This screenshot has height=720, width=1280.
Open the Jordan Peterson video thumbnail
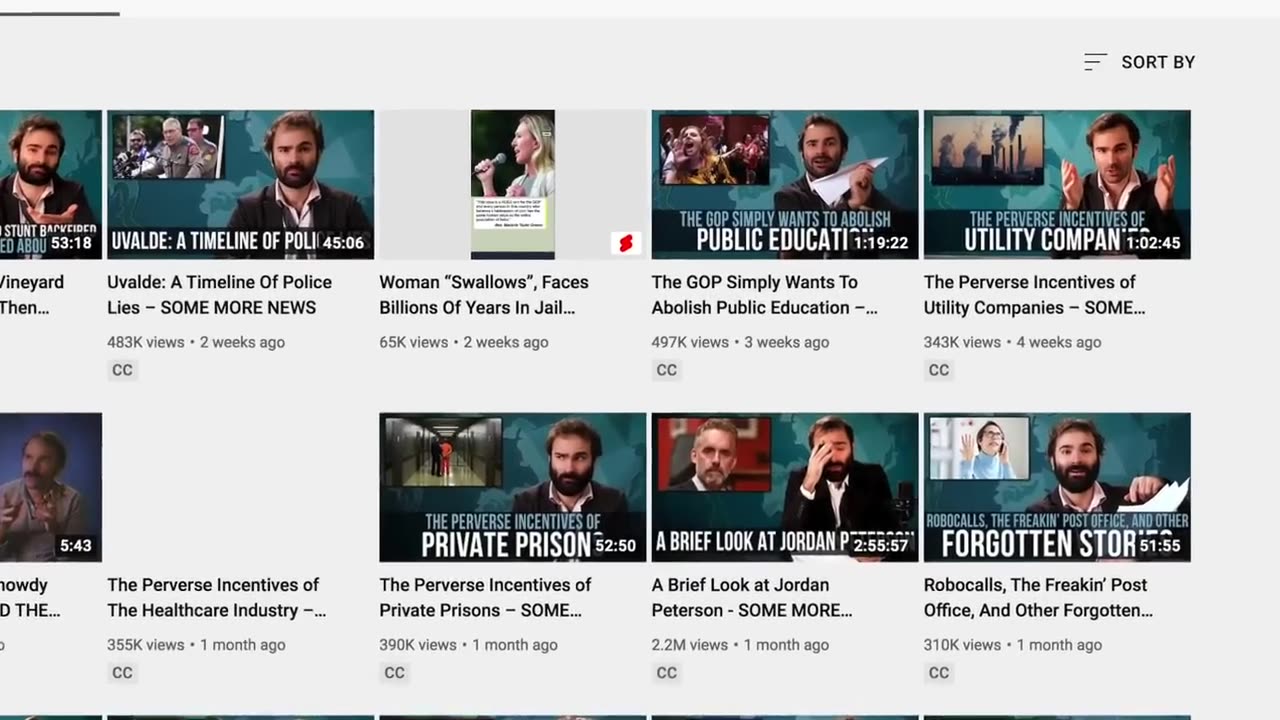pos(785,487)
